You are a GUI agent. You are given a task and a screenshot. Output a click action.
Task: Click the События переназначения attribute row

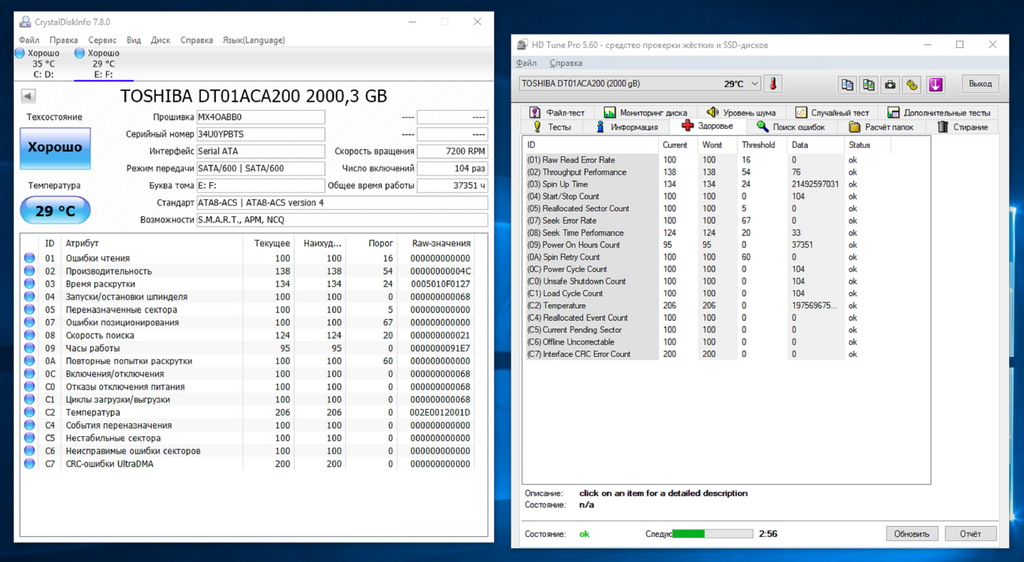point(247,425)
